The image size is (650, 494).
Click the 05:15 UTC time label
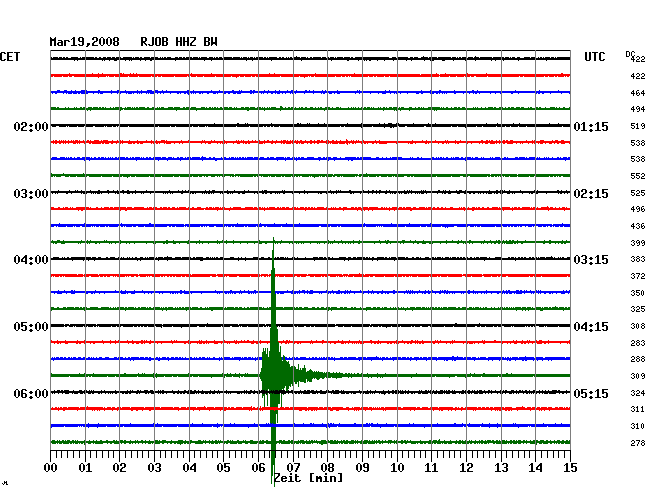coord(591,393)
